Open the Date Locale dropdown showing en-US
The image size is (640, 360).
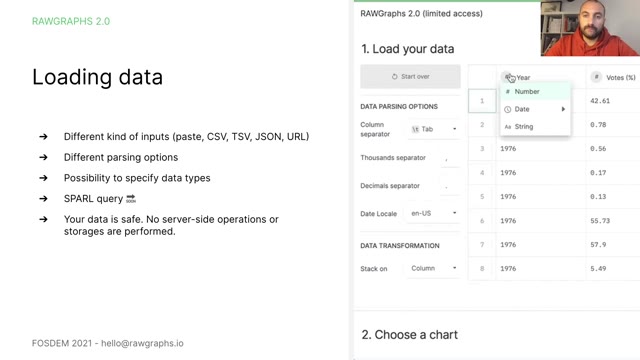coord(434,213)
